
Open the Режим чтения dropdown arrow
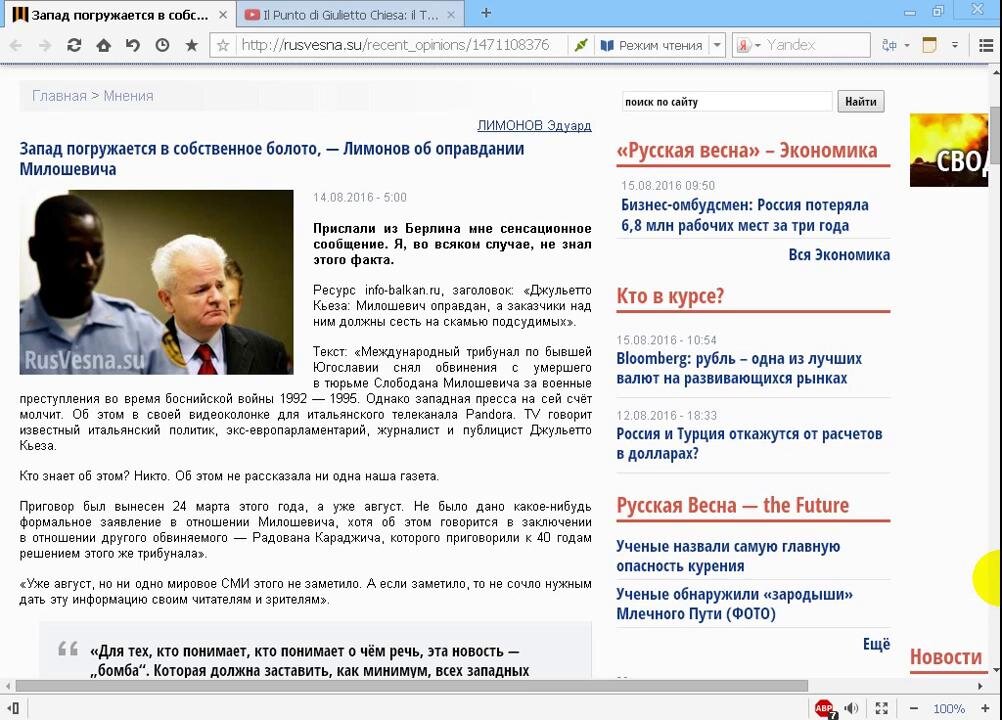point(717,45)
